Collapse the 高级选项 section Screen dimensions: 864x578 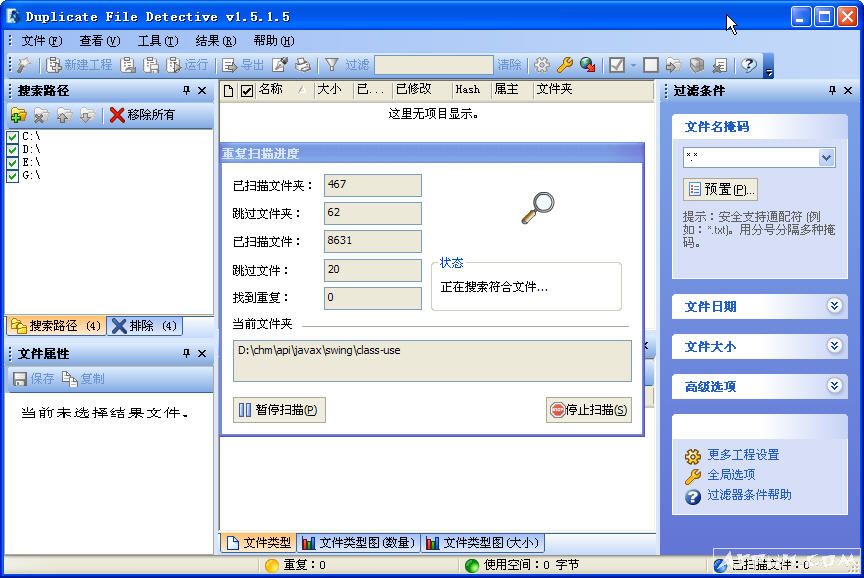point(834,384)
